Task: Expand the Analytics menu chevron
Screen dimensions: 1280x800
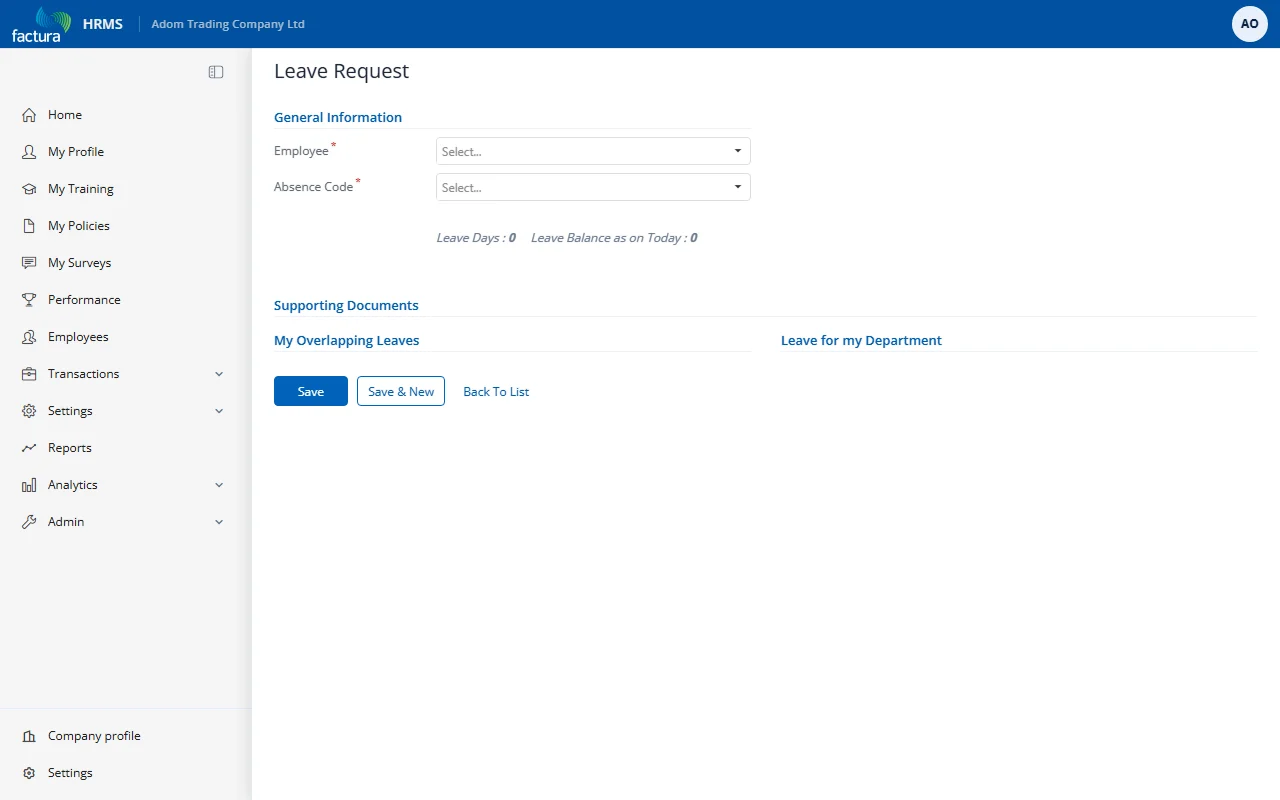Action: point(219,485)
